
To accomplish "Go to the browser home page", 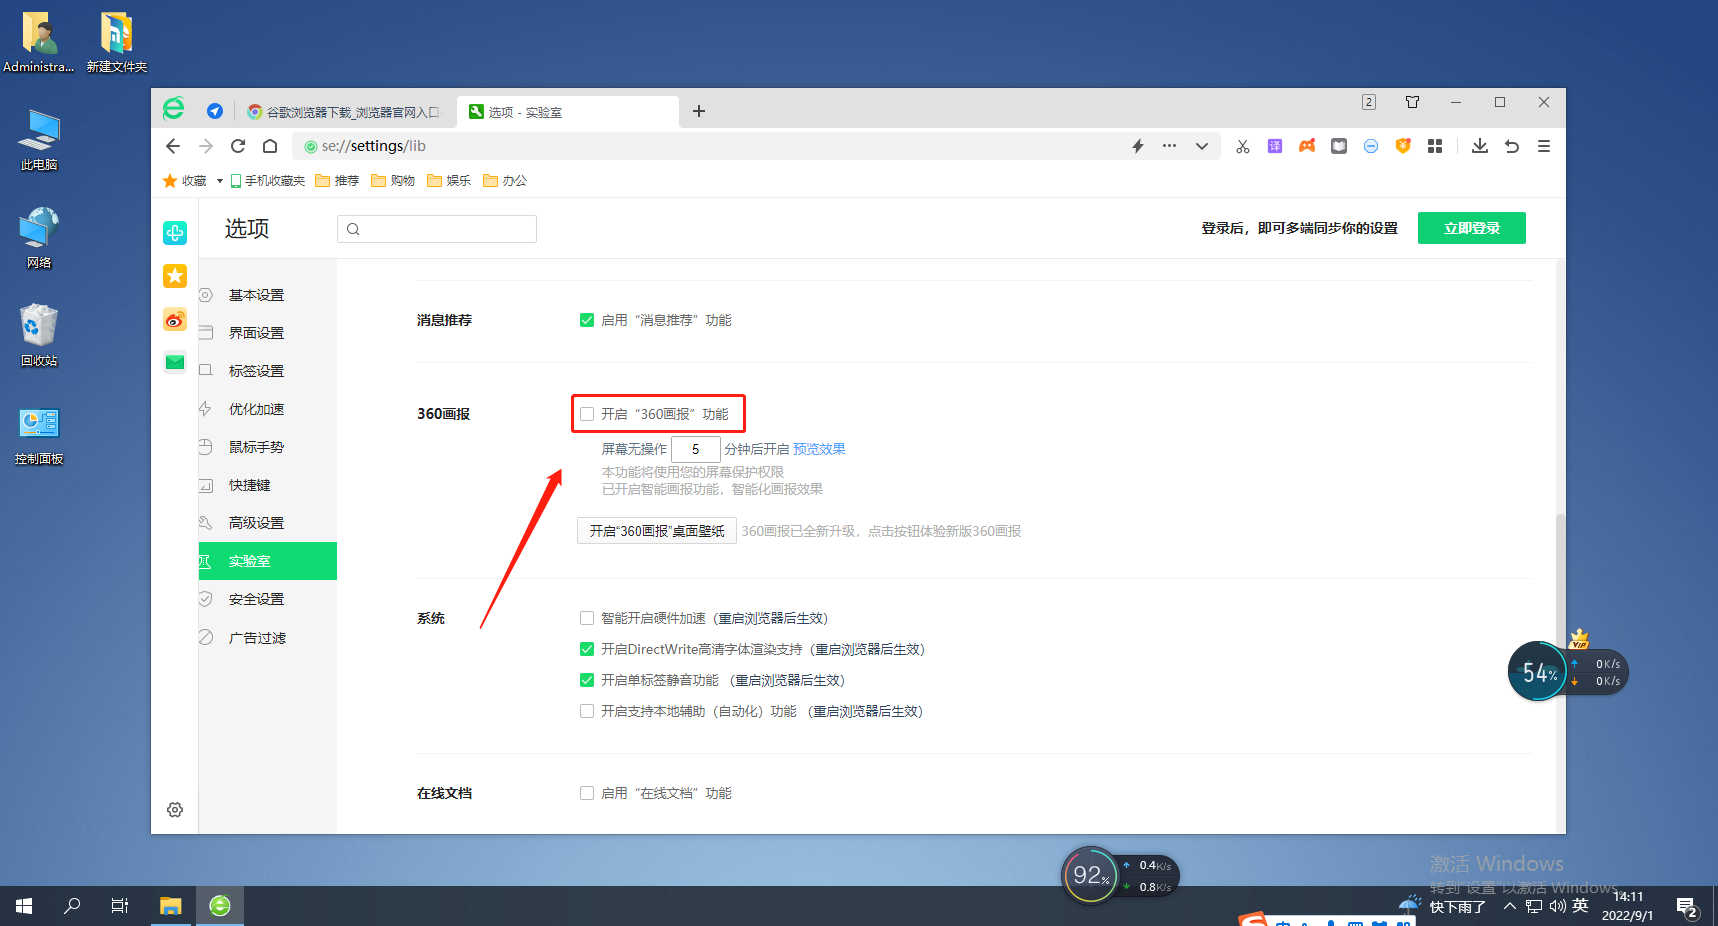I will click(270, 146).
